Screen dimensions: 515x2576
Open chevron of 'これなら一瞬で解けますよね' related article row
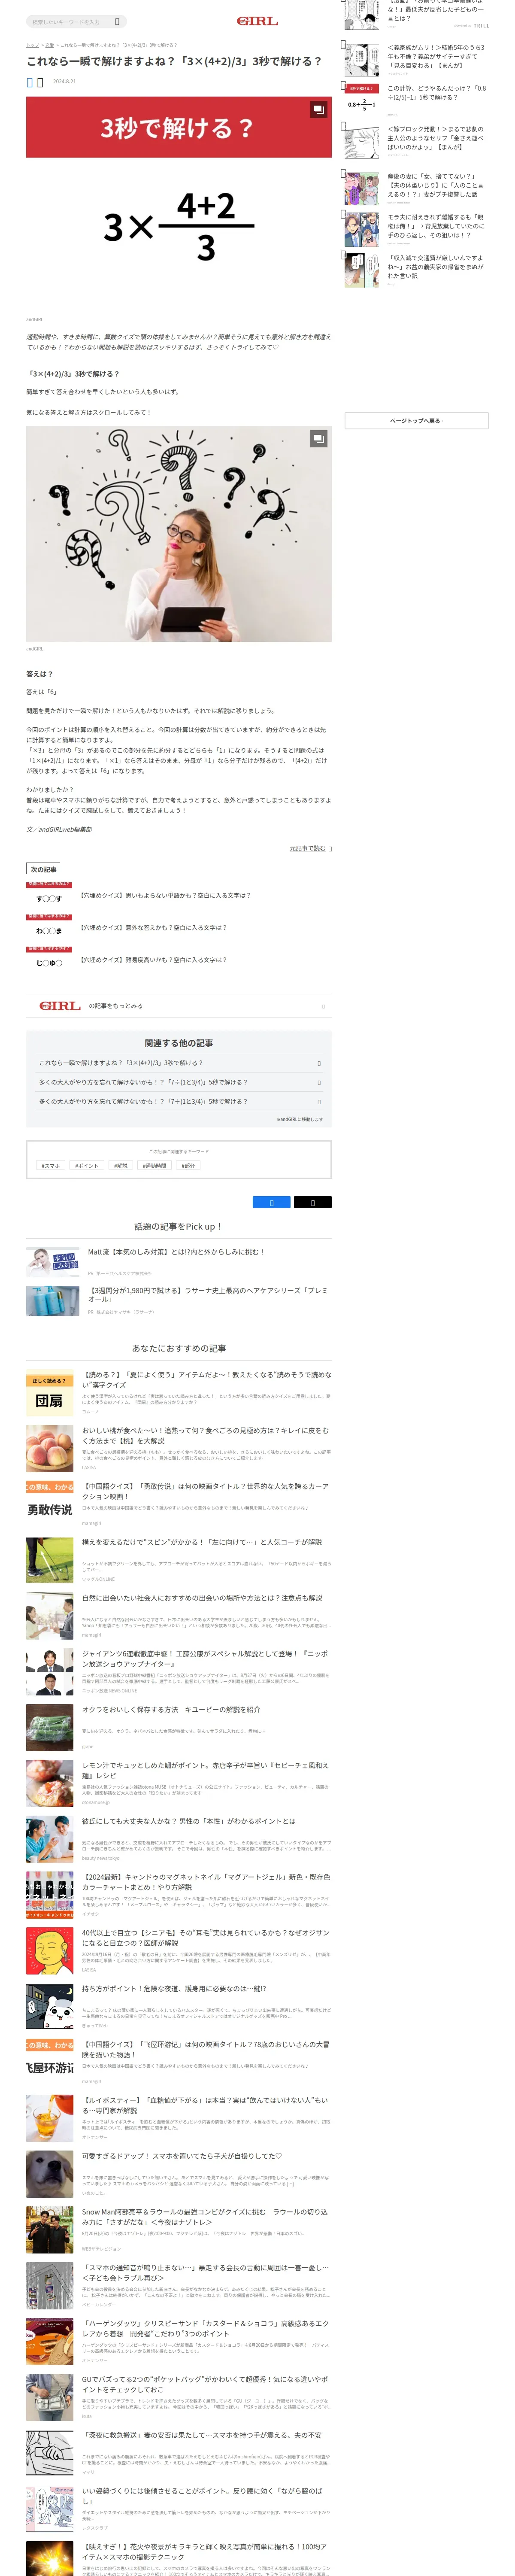tap(319, 1063)
